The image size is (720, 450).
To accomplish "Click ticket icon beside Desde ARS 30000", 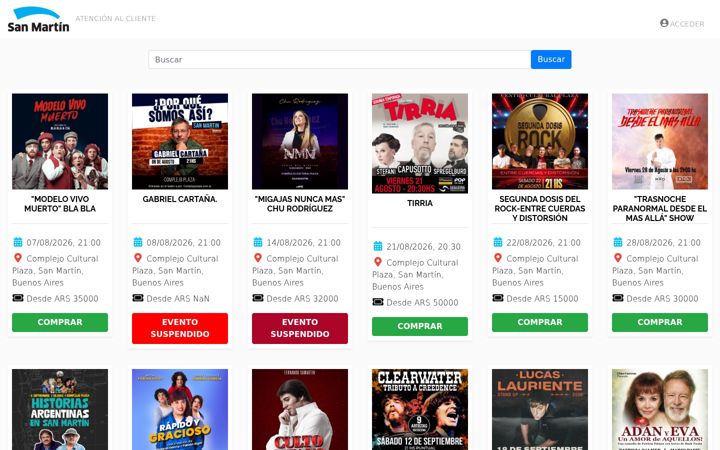I will (618, 298).
